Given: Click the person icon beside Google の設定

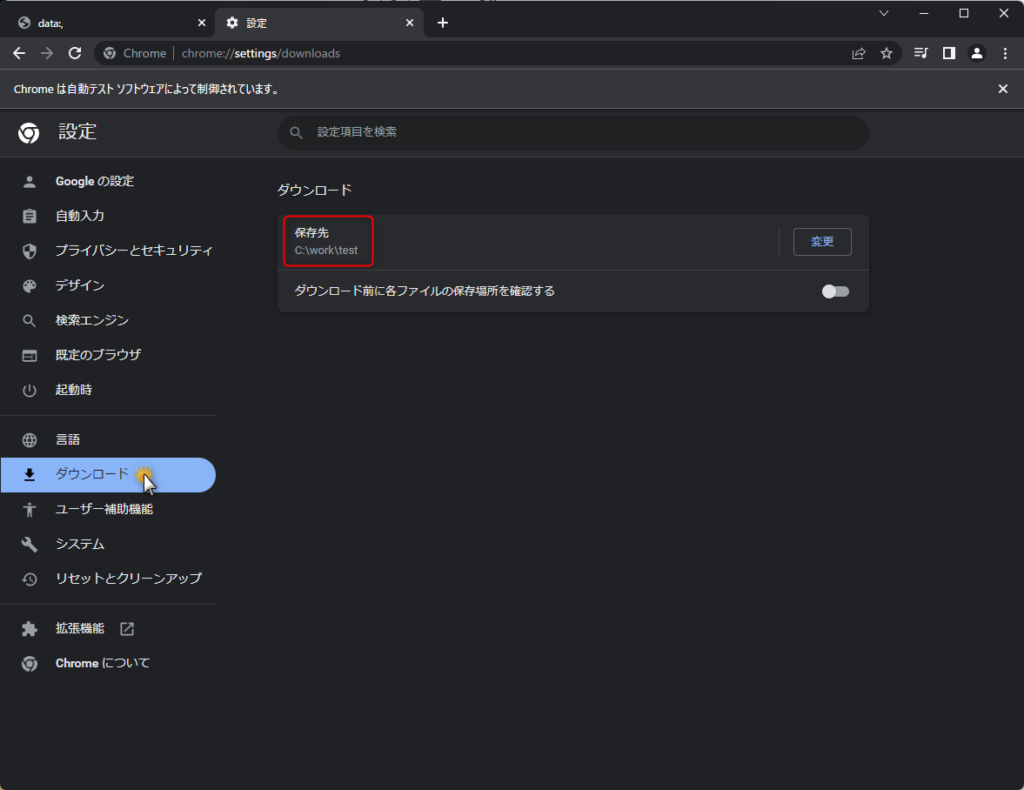Looking at the screenshot, I should pos(29,182).
